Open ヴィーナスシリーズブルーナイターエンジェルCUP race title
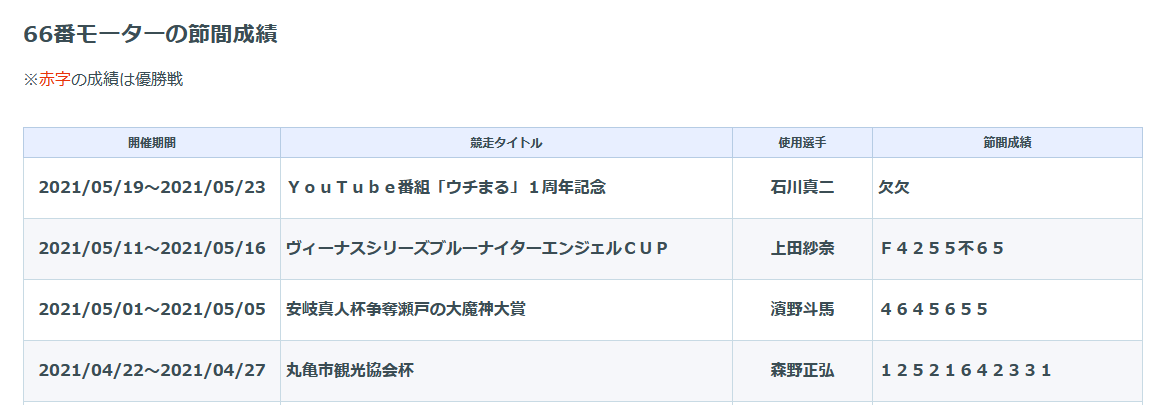Viewport: 1175px width, 405px height. point(477,248)
